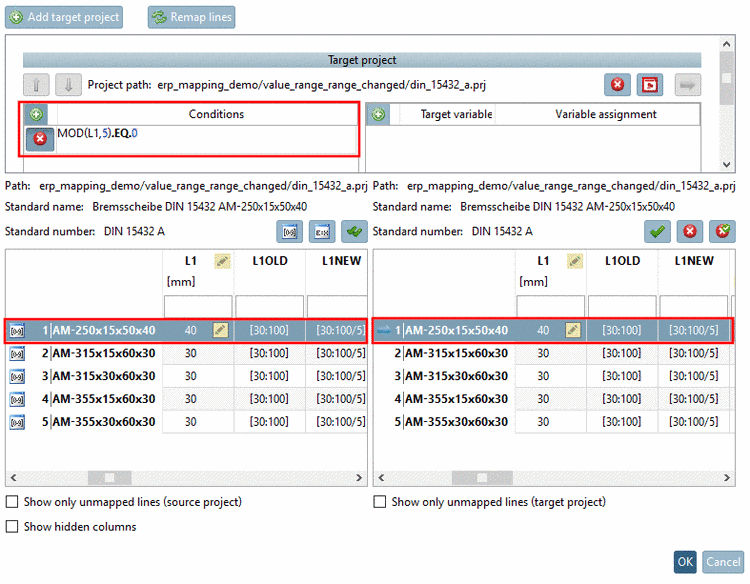Click pencil icon in source row AM-250x15x50x40
The image size is (750, 584).
(221, 330)
